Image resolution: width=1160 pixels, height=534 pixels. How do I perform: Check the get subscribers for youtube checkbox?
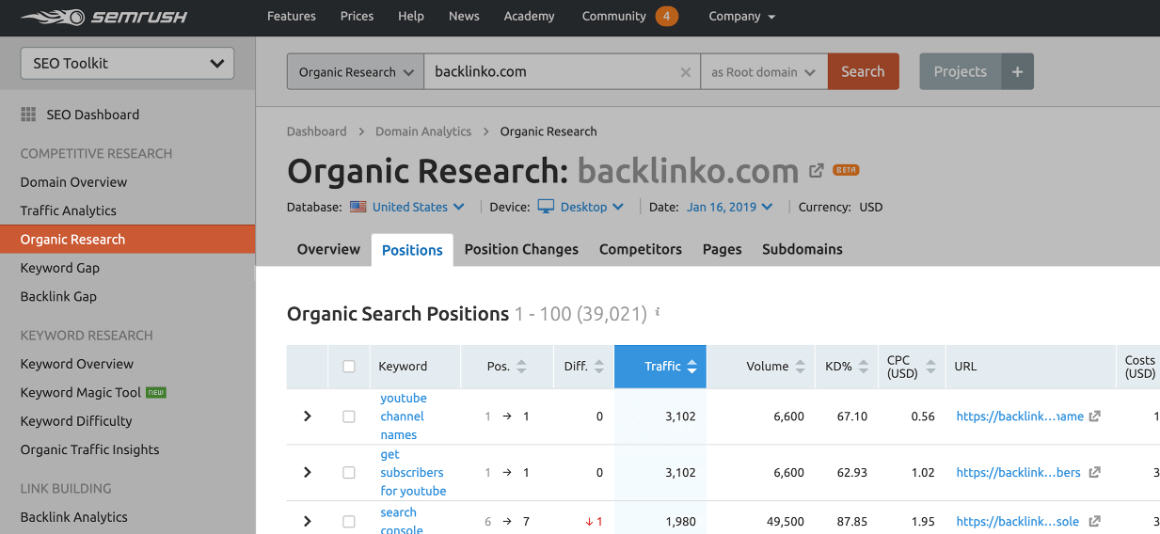[x=349, y=473]
